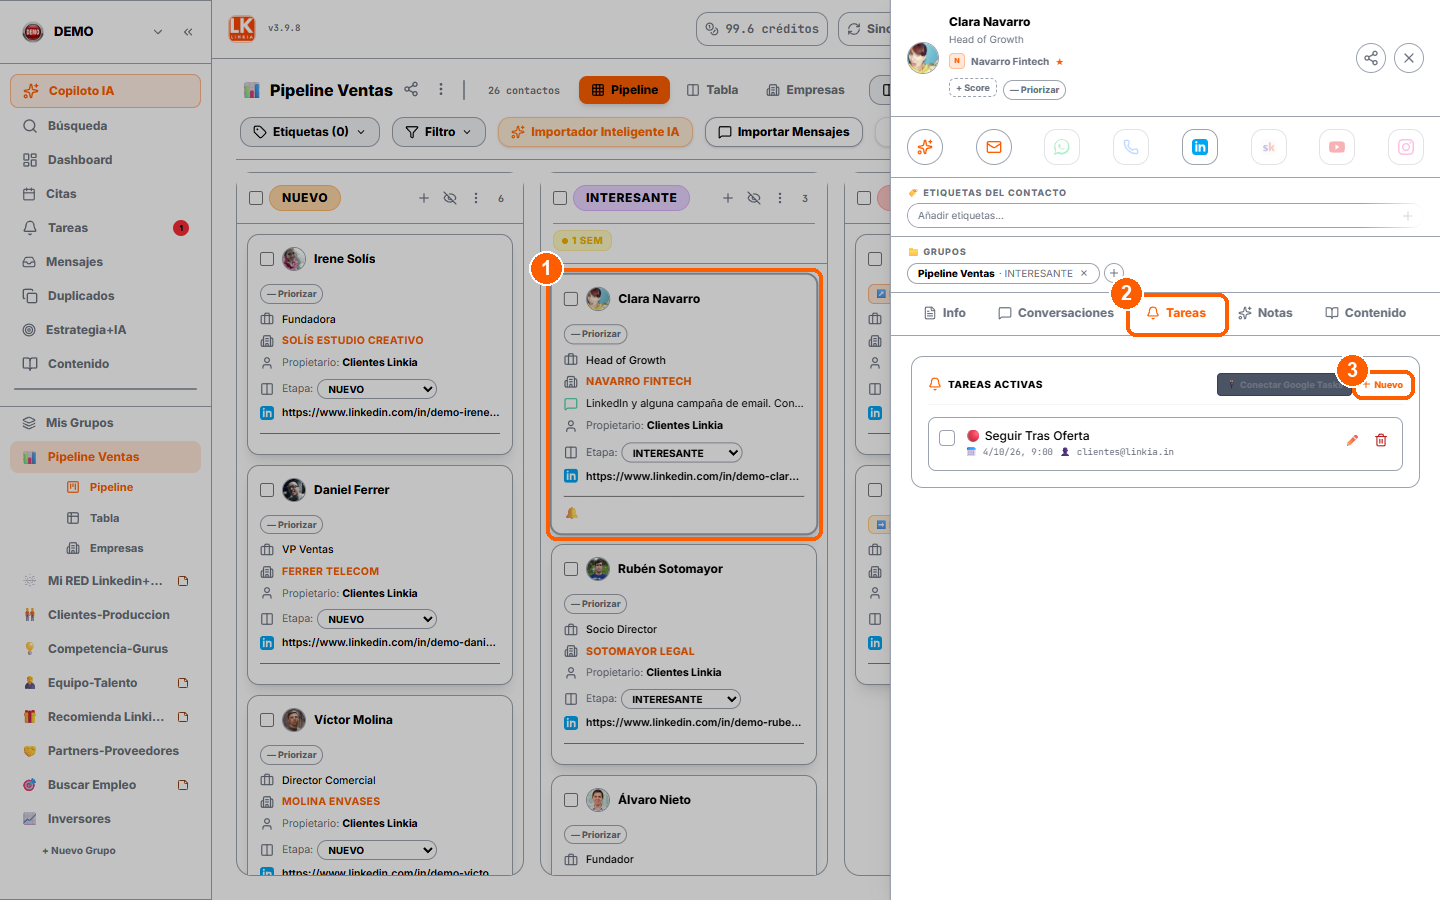Click the phone call icon
Image resolution: width=1440 pixels, height=900 pixels.
point(1131,147)
